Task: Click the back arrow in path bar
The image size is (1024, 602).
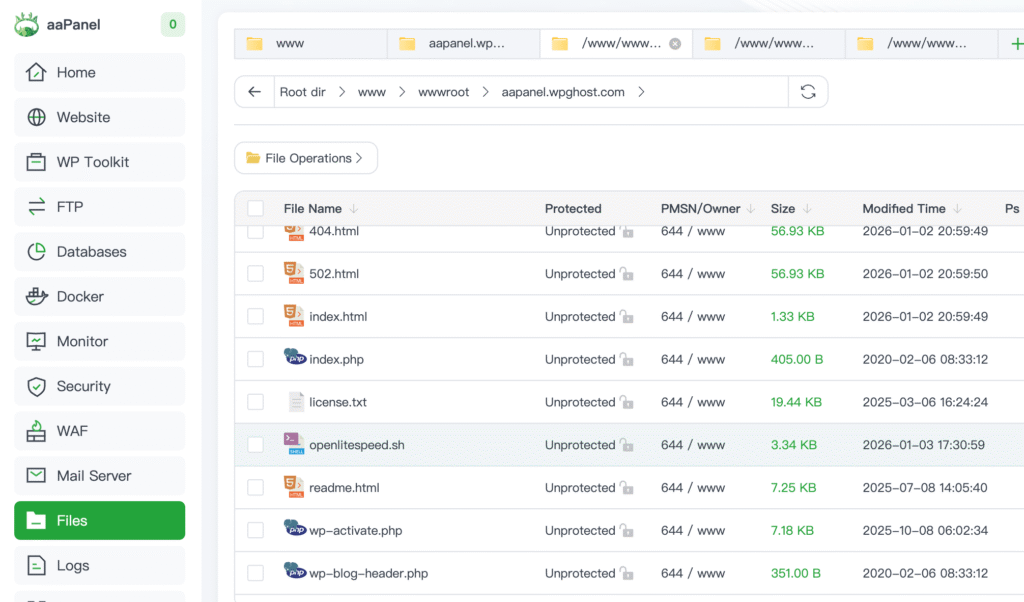Action: click(x=255, y=92)
